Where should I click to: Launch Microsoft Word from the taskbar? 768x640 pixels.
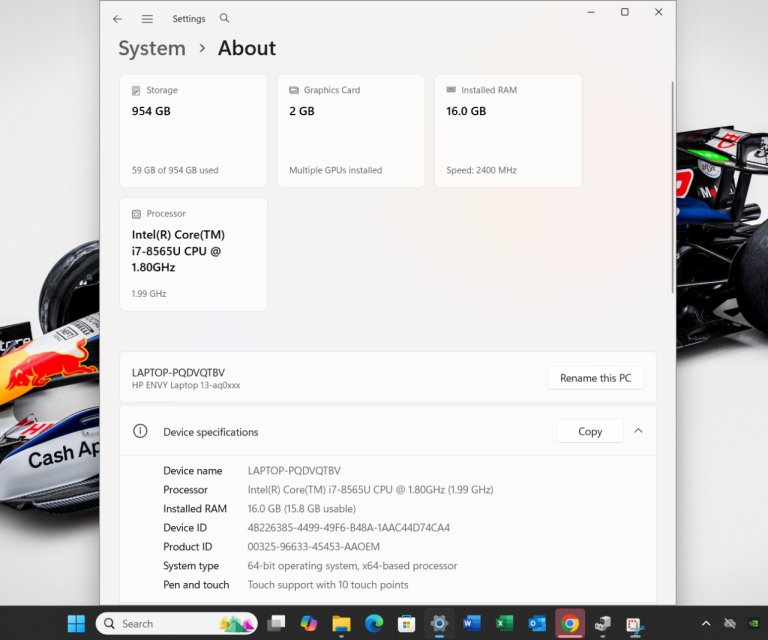(x=472, y=623)
